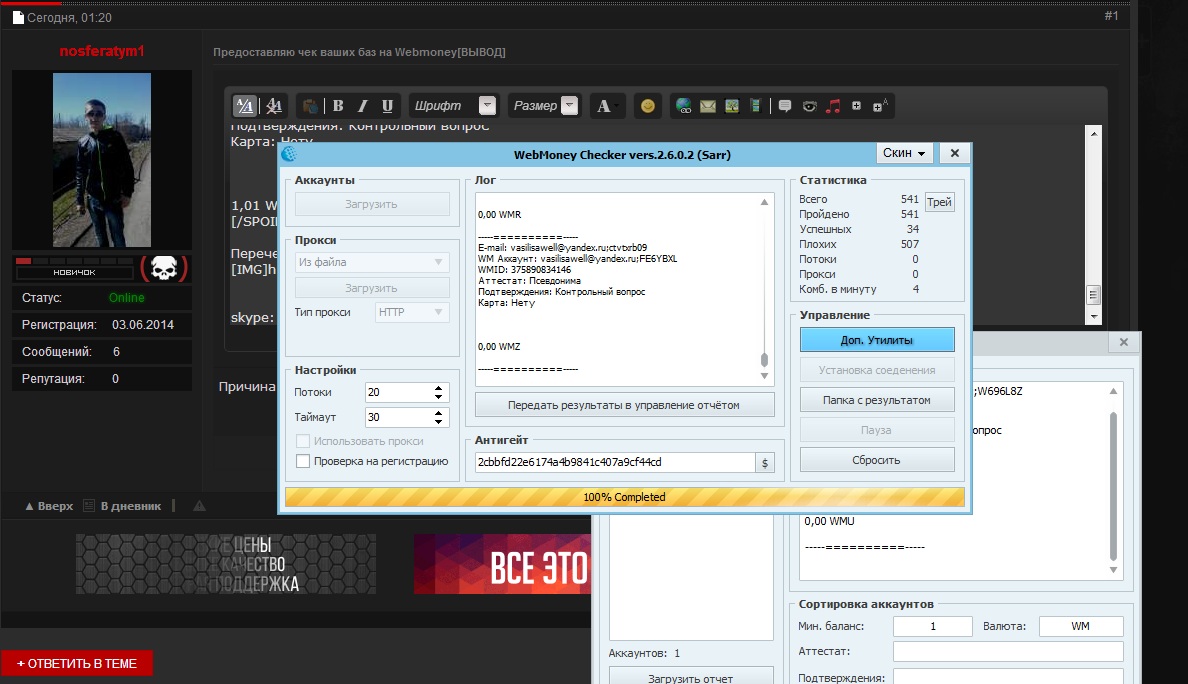Tick the Использовать прокси checkbox
The height and width of the screenshot is (684, 1188).
click(303, 441)
